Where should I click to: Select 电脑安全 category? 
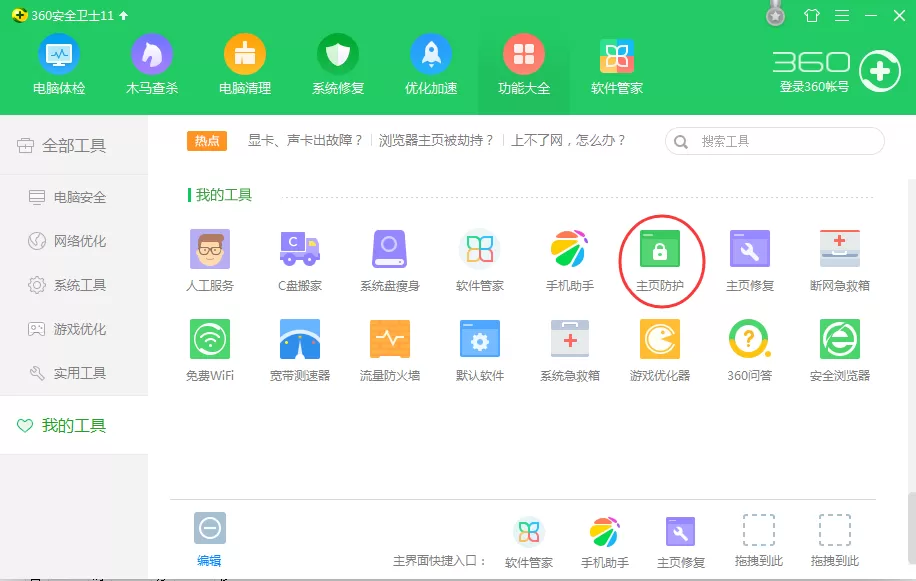tap(74, 197)
